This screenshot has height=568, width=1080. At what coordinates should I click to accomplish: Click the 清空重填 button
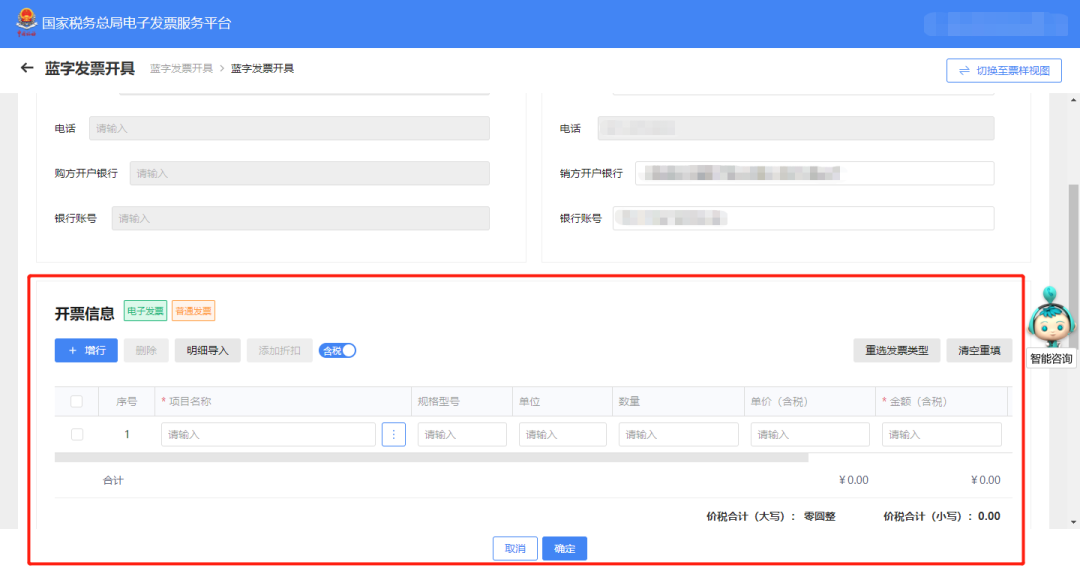[x=979, y=350]
